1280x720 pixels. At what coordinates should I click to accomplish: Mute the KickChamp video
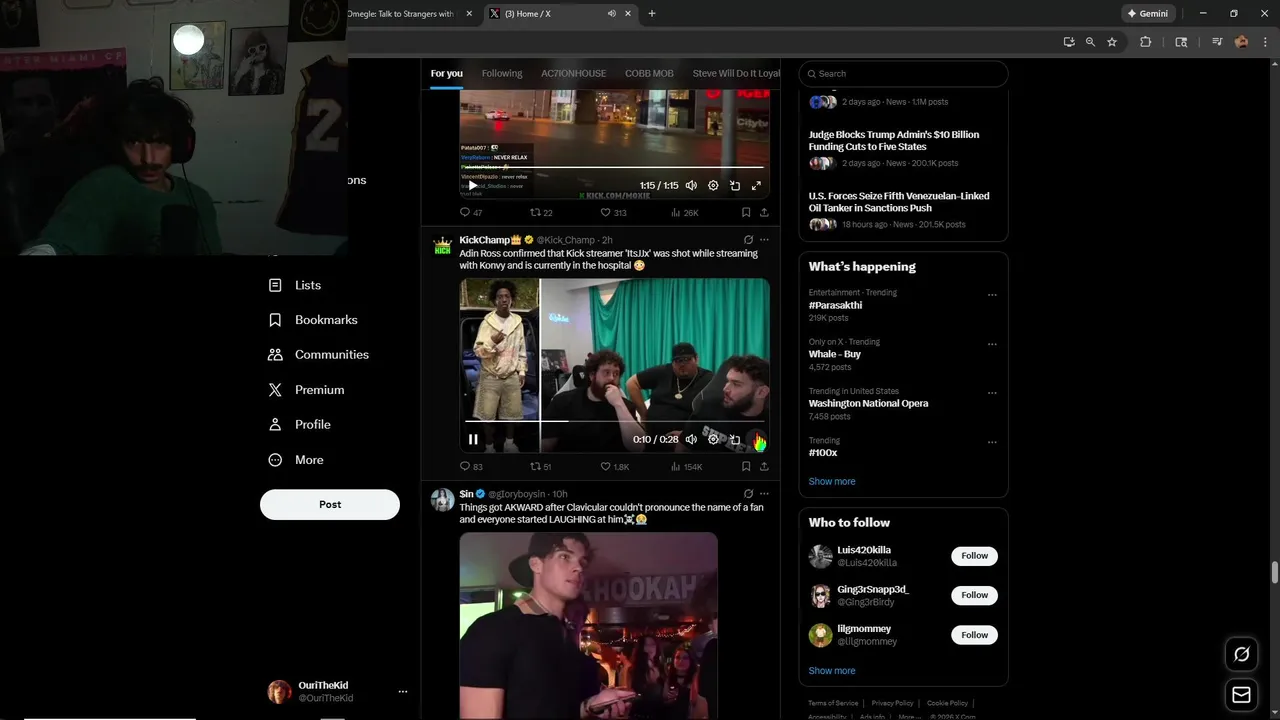691,439
